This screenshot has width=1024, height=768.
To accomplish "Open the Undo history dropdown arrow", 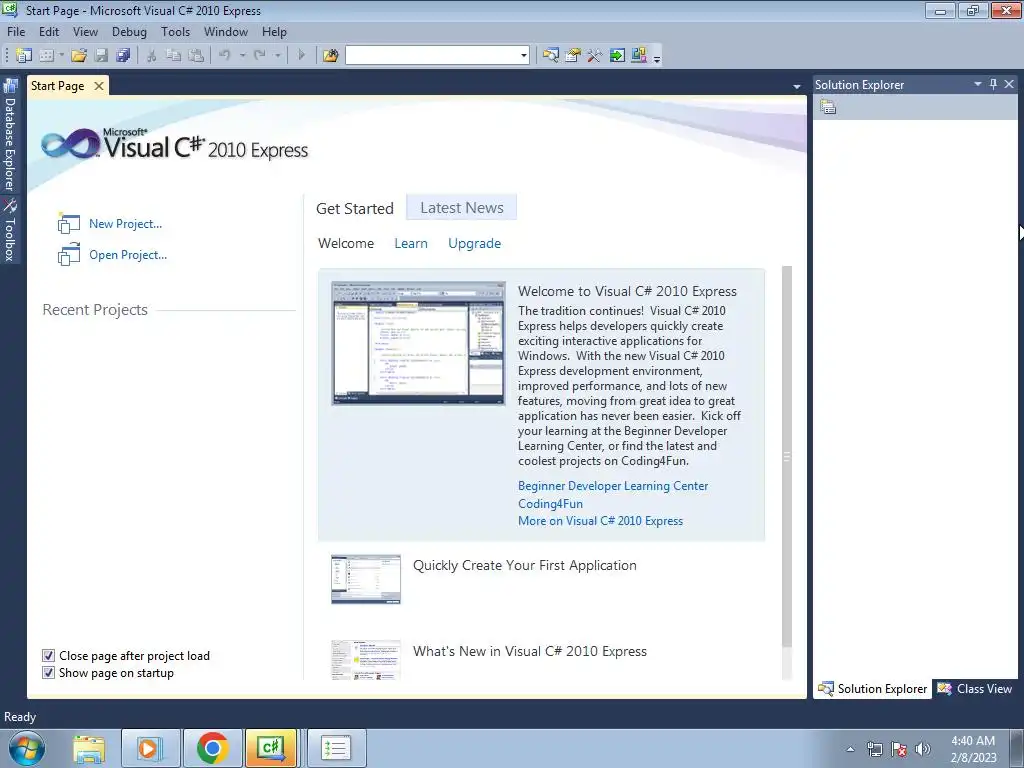I will (242, 56).
